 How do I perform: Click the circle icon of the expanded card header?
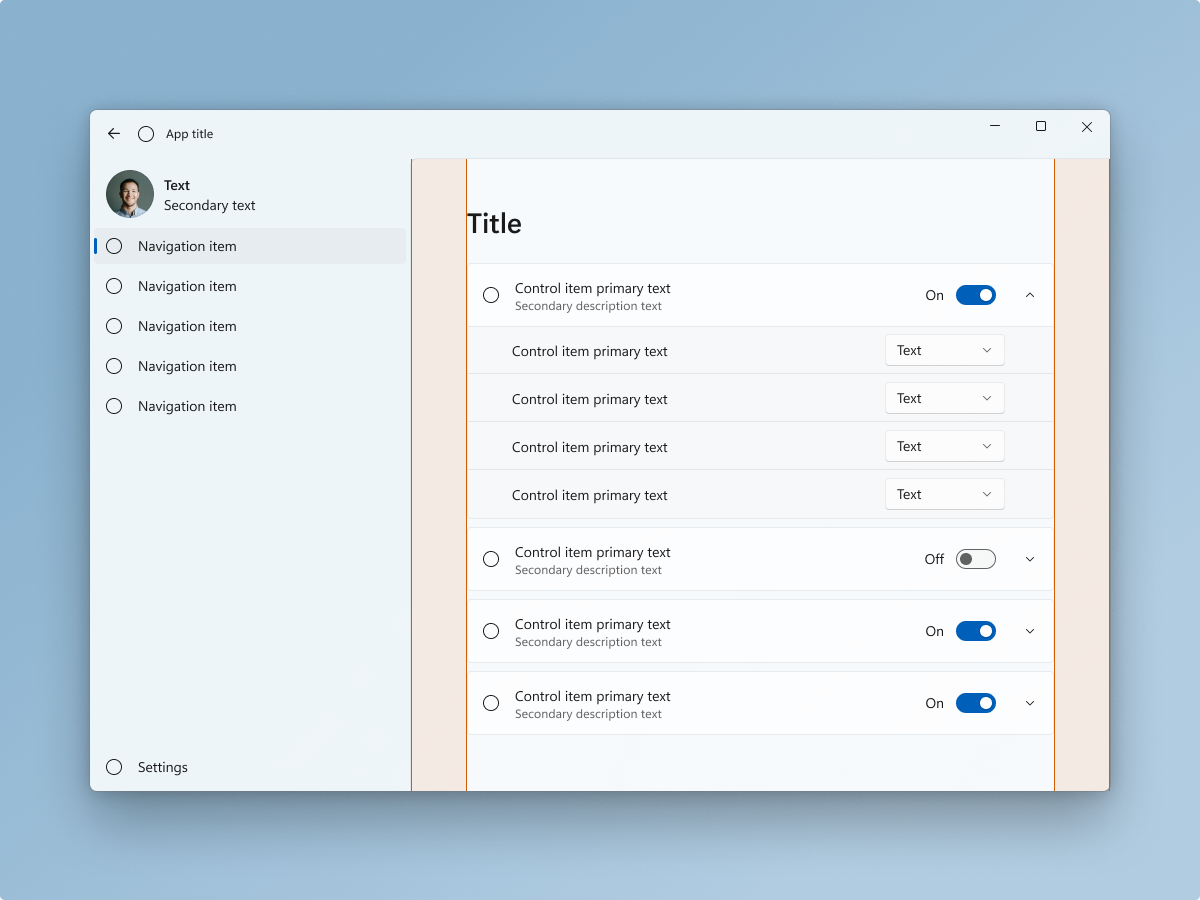click(x=491, y=295)
